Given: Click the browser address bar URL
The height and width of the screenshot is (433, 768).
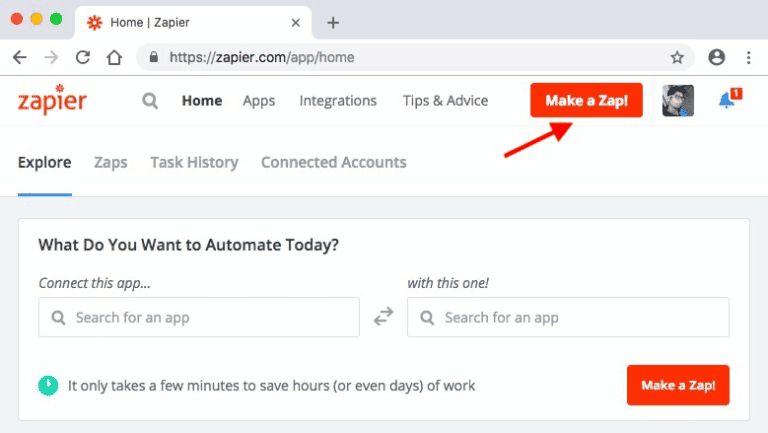Looking at the screenshot, I should (262, 57).
